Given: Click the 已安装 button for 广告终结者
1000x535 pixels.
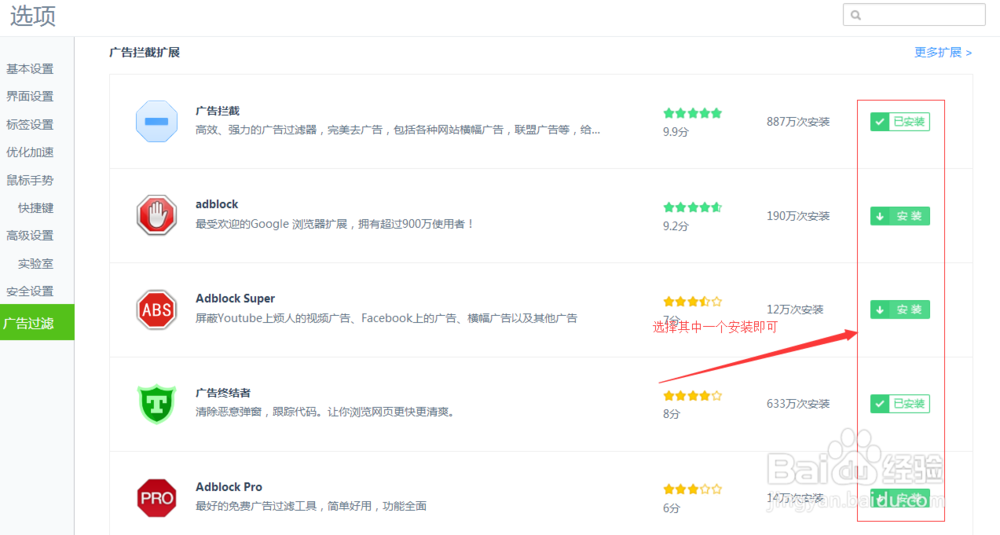Looking at the screenshot, I should pyautogui.click(x=900, y=404).
